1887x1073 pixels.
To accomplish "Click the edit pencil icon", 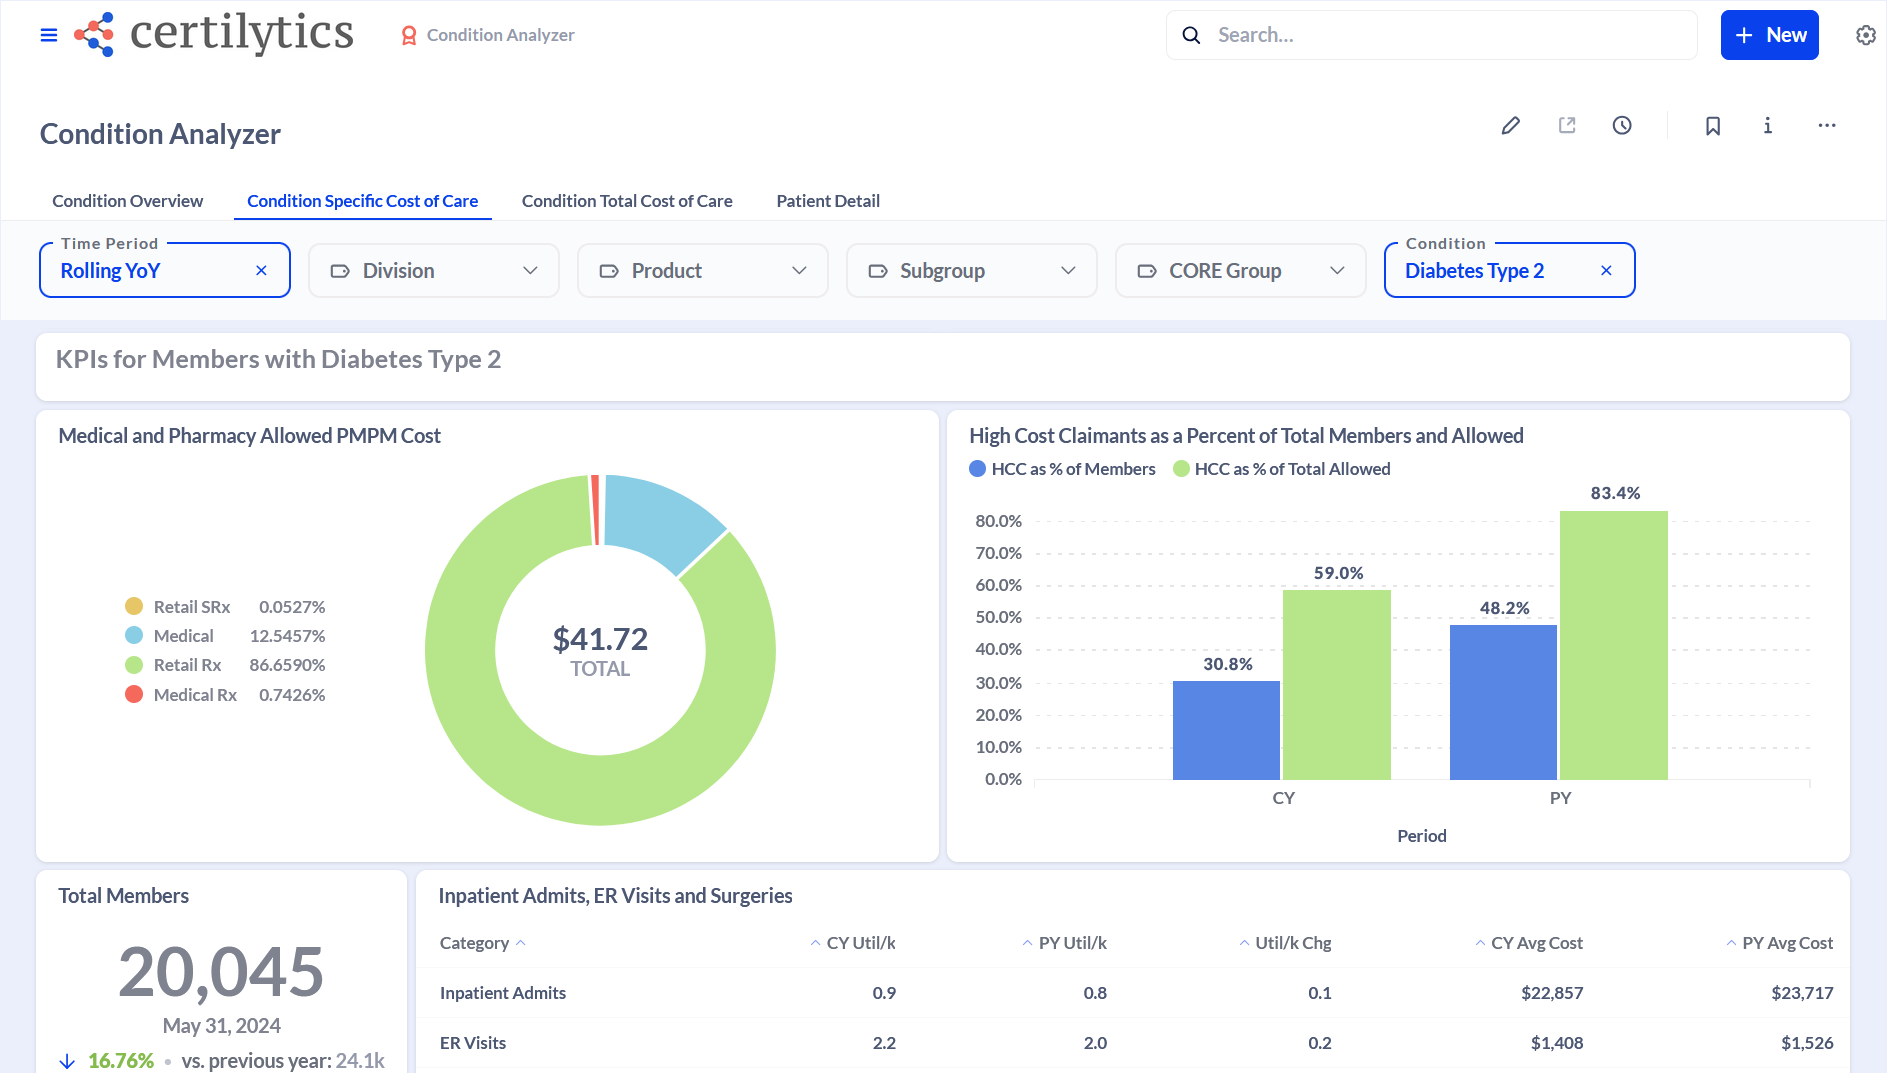I will 1511,125.
